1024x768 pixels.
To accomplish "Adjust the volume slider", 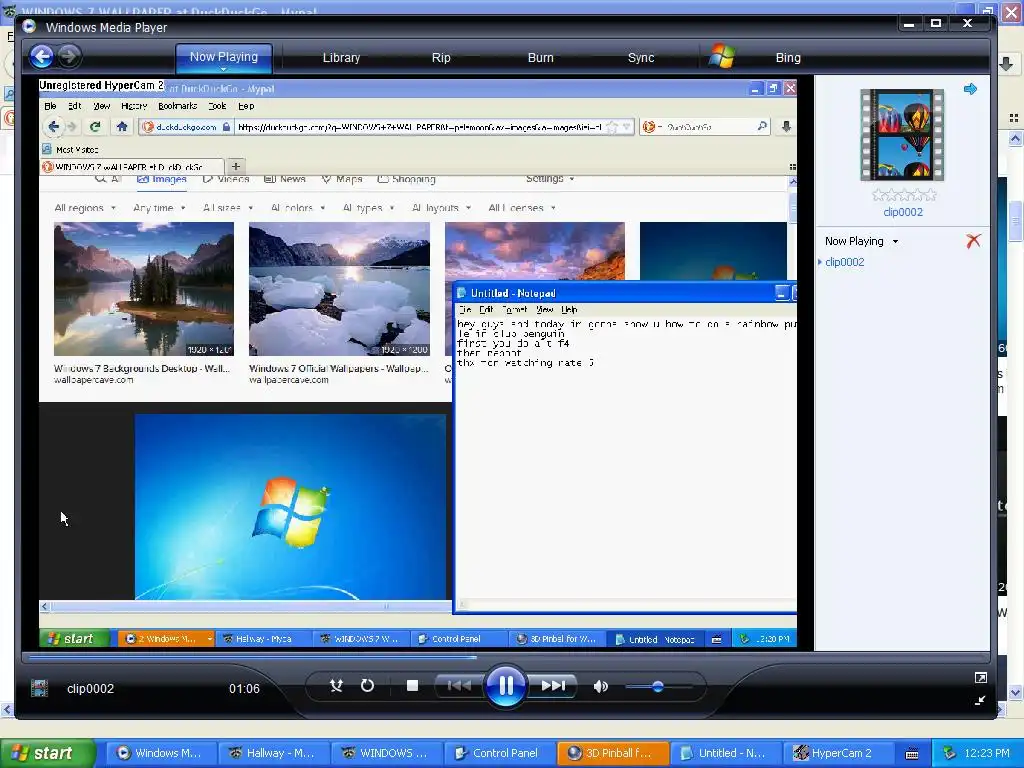I will (658, 686).
